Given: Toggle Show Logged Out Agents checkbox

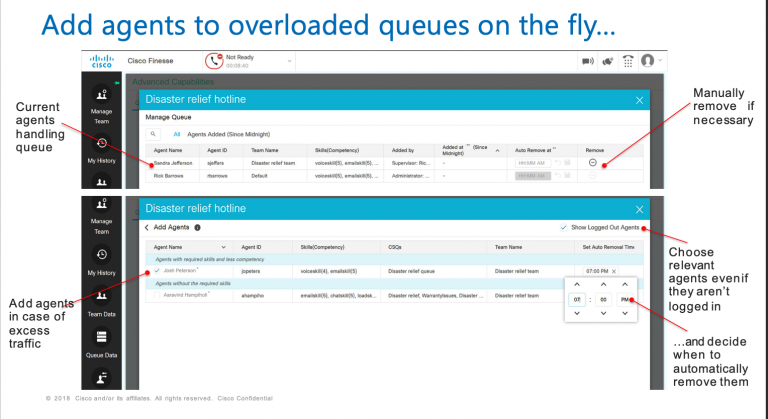Looking at the screenshot, I should (x=563, y=227).
